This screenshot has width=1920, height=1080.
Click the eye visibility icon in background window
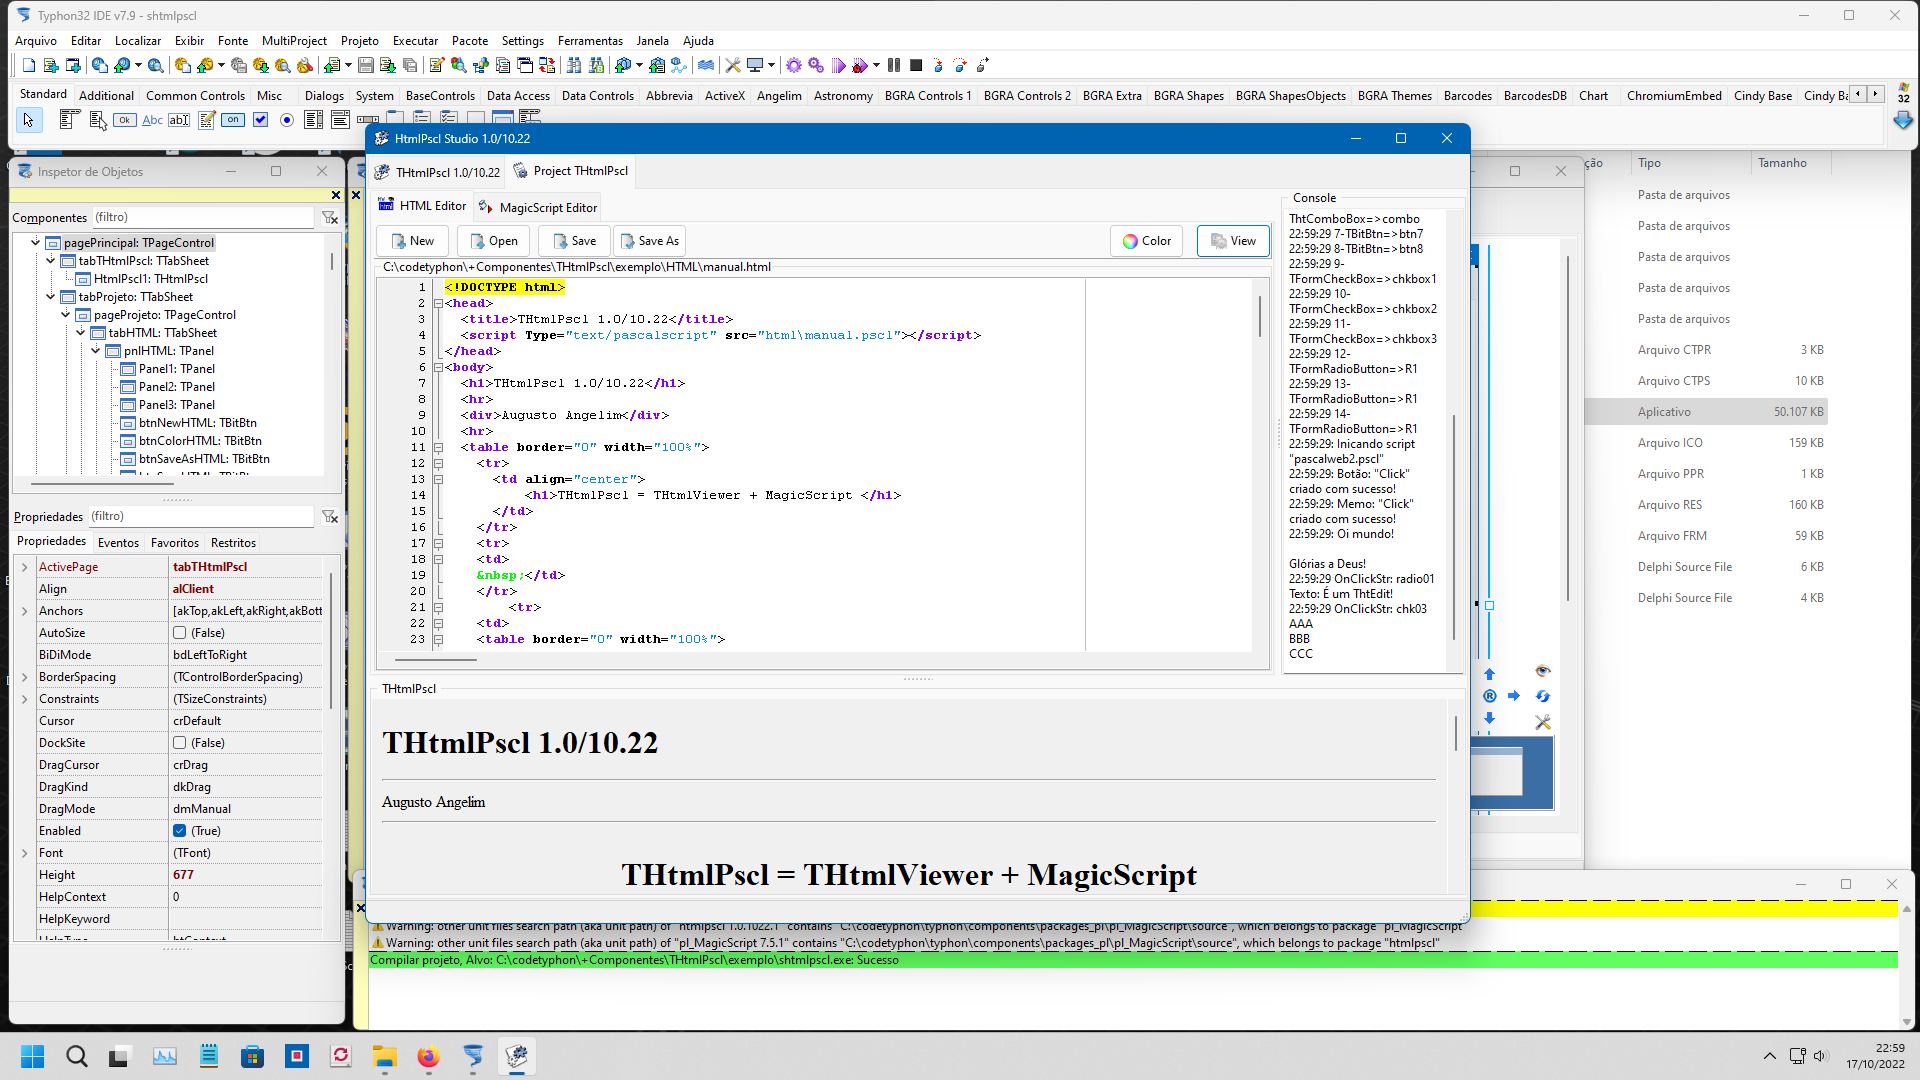1542,671
